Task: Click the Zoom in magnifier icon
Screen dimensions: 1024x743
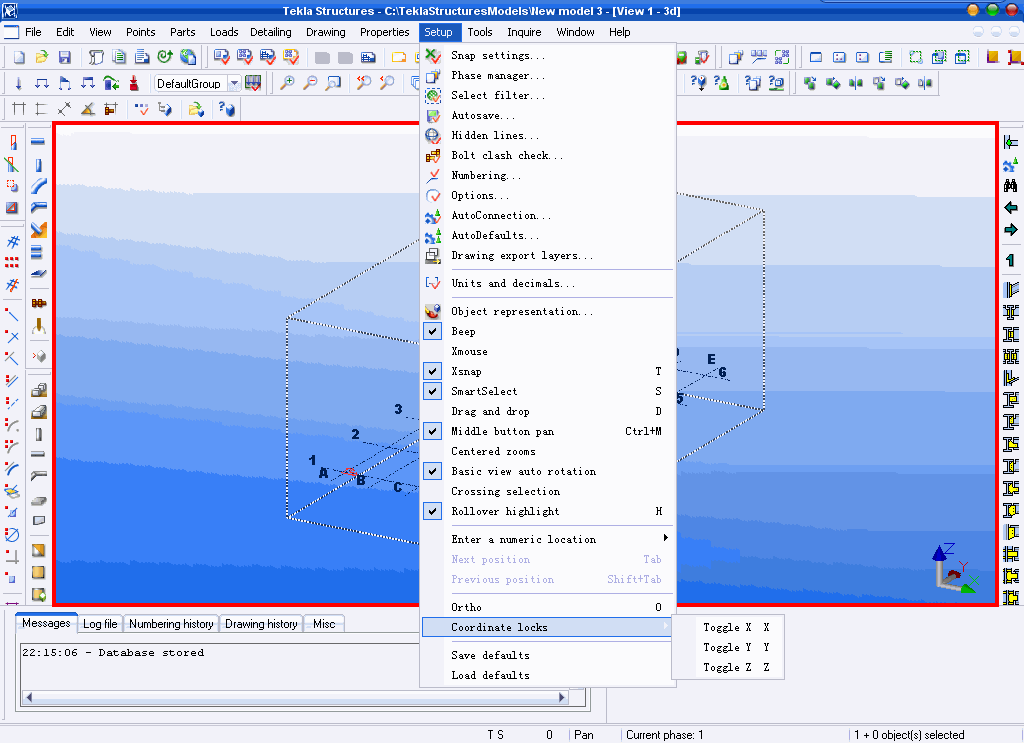Action: (287, 83)
